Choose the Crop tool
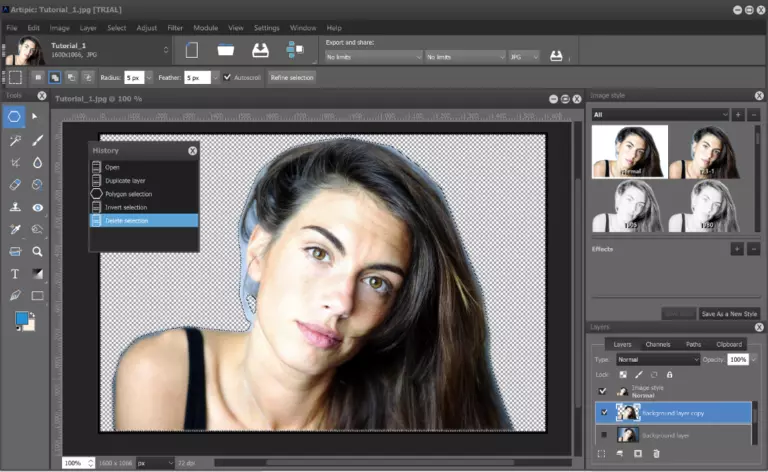Screen dimensions: 768x472 click(15, 162)
